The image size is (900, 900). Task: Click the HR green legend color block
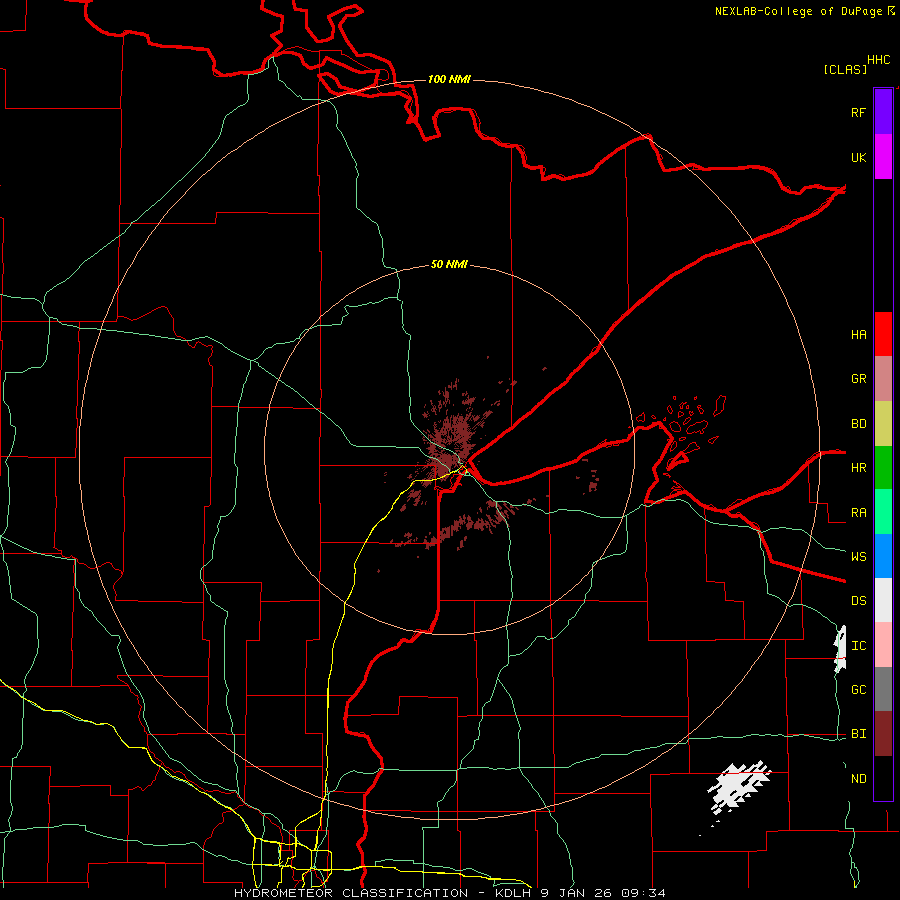883,468
